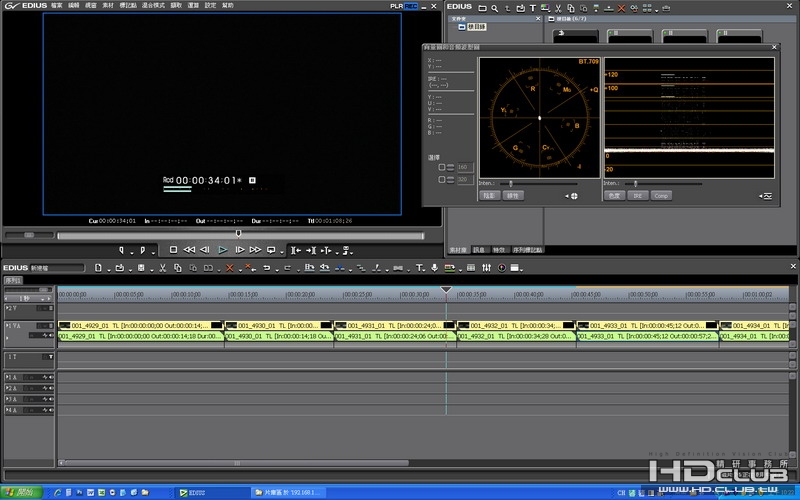Click the Rewind button in the player
This screenshot has width=800, height=500.
tap(189, 250)
